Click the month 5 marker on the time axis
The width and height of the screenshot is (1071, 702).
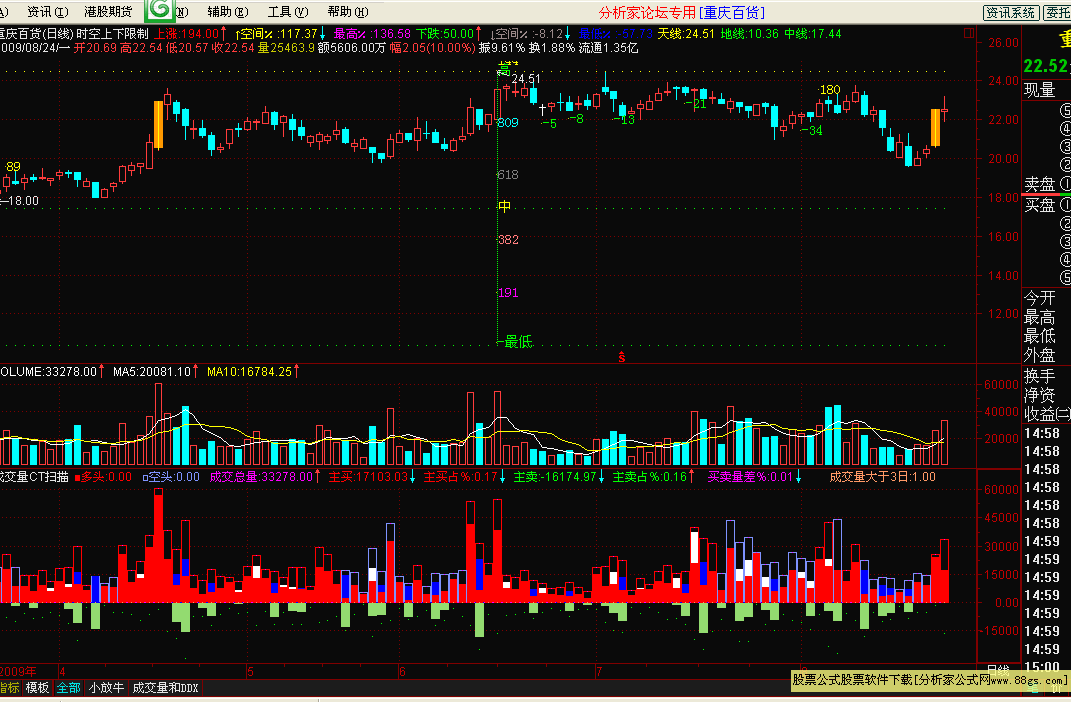point(250,672)
